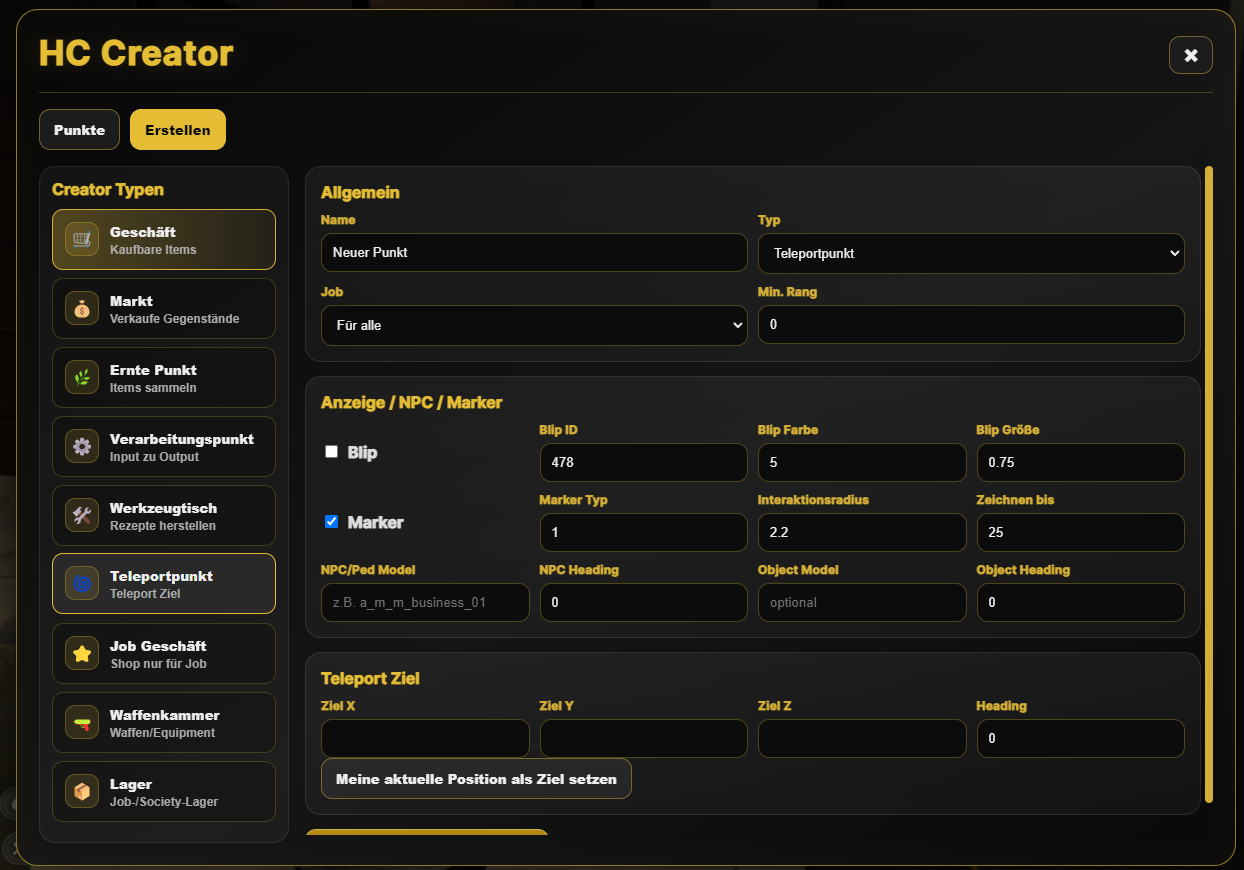Close the HC Creator window
1244x870 pixels.
[x=1191, y=55]
